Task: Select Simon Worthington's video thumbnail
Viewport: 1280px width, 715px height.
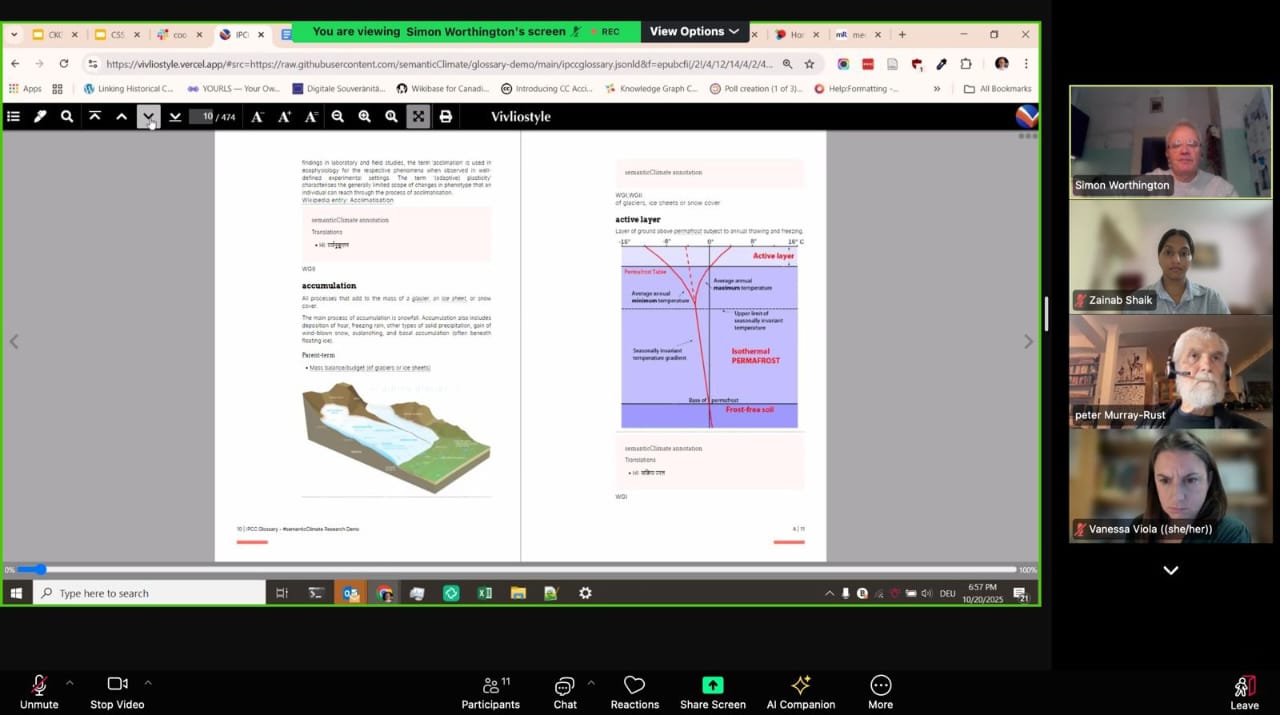Action: click(x=1170, y=141)
